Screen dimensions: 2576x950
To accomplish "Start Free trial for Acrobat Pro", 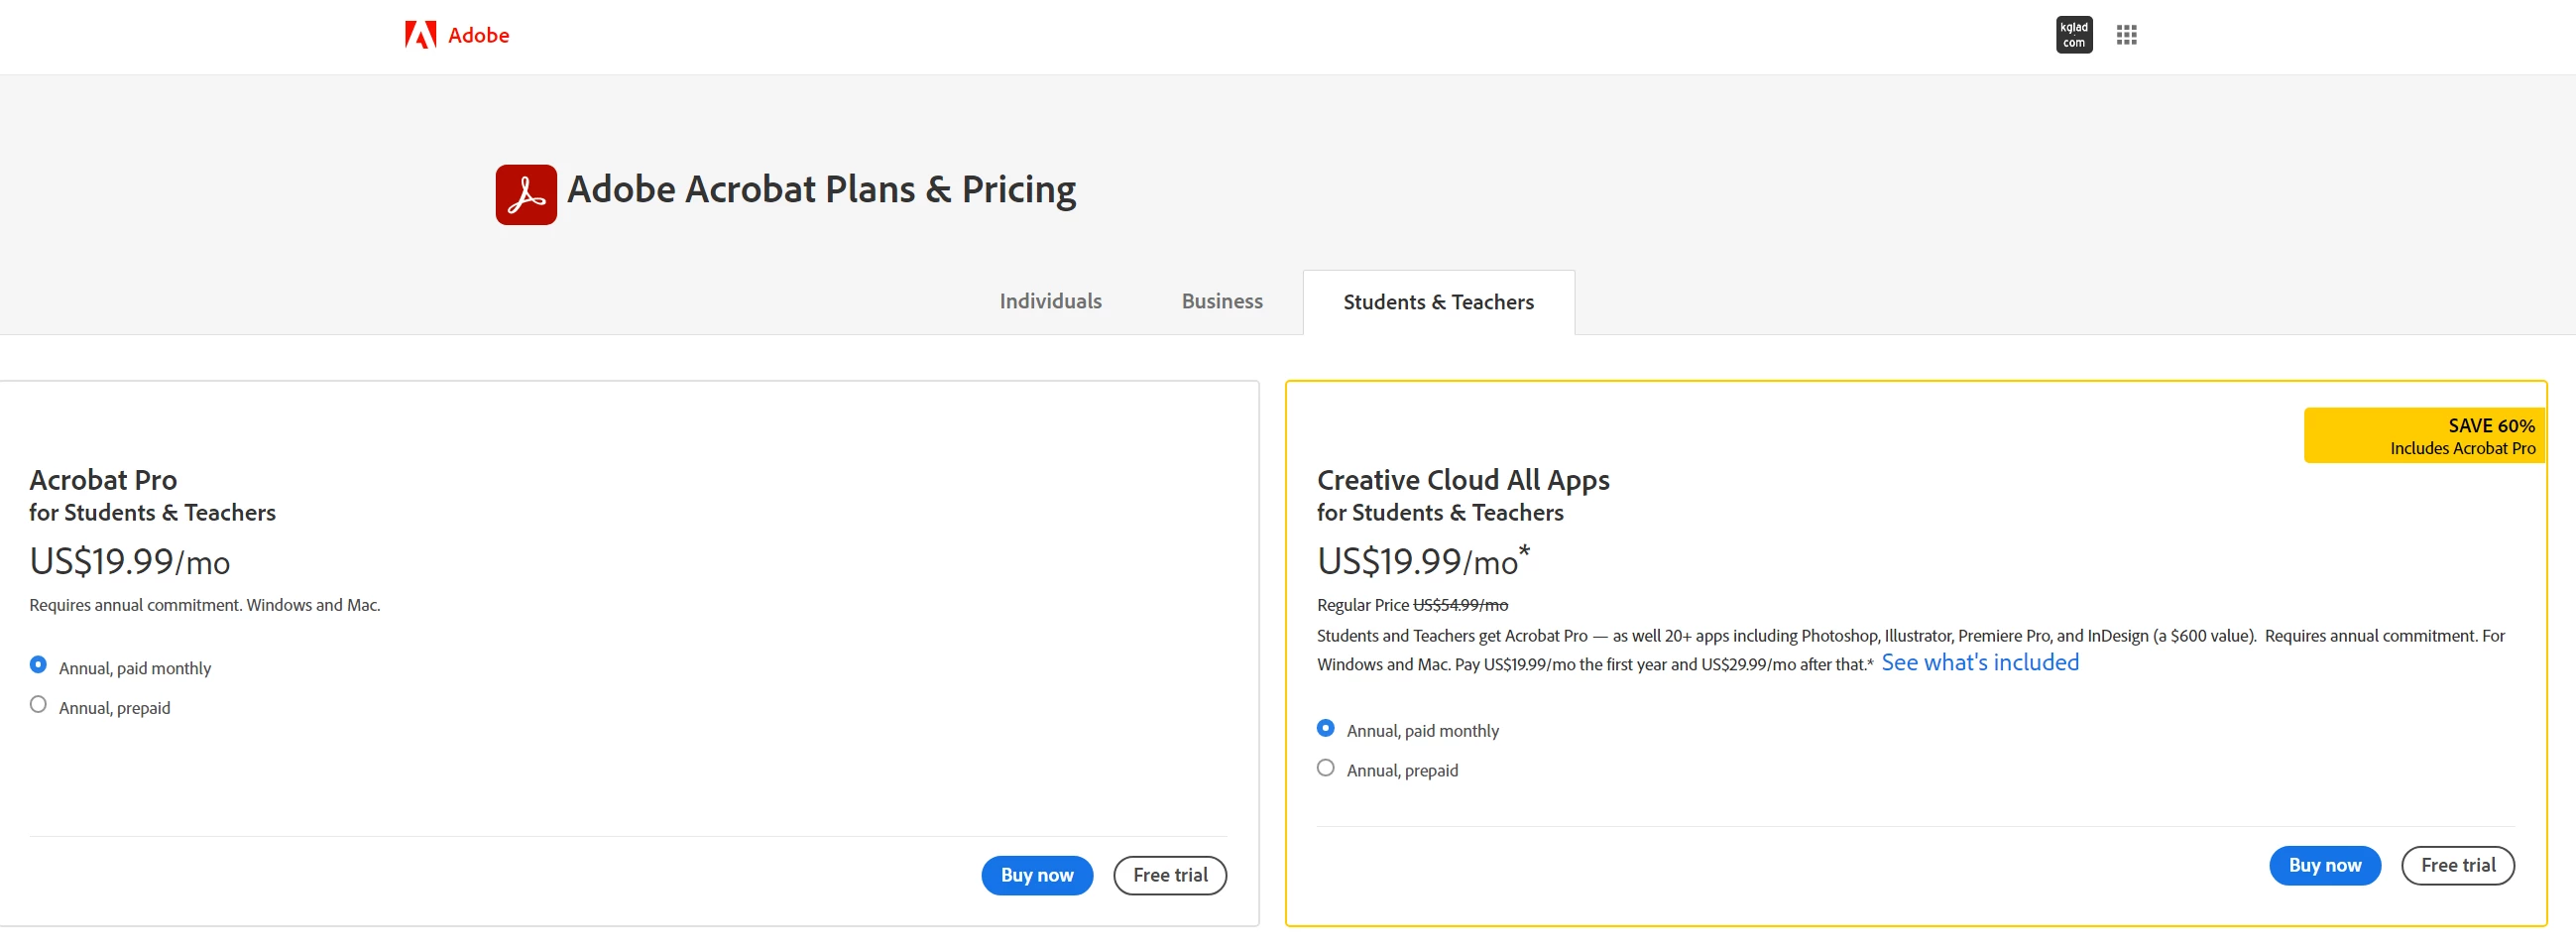I will (x=1169, y=875).
